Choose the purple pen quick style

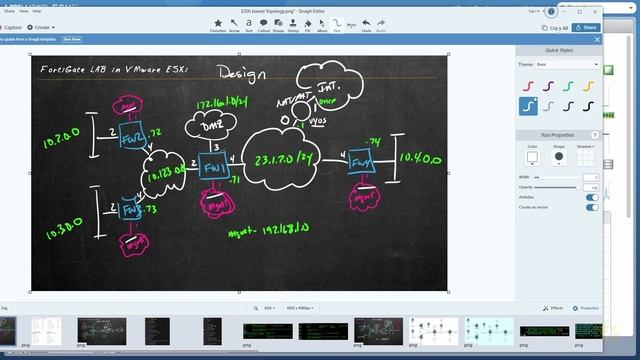[x=548, y=86]
